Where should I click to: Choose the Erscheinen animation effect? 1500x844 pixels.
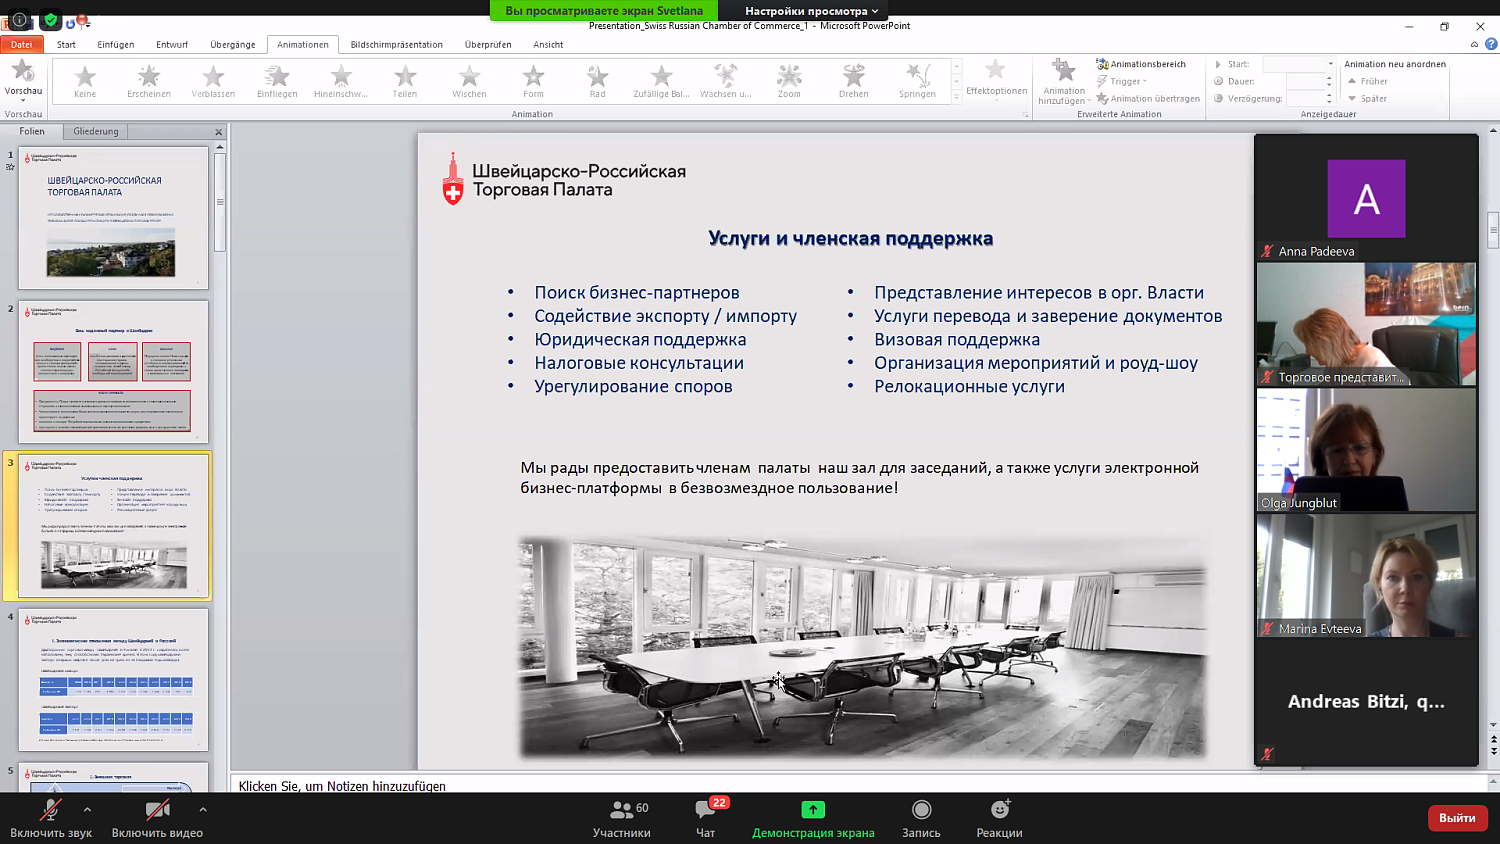(x=149, y=81)
